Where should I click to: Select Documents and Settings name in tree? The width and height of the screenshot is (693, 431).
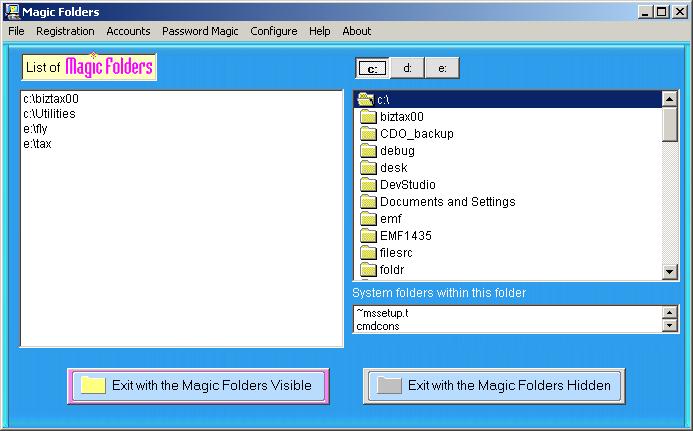pyautogui.click(x=448, y=202)
